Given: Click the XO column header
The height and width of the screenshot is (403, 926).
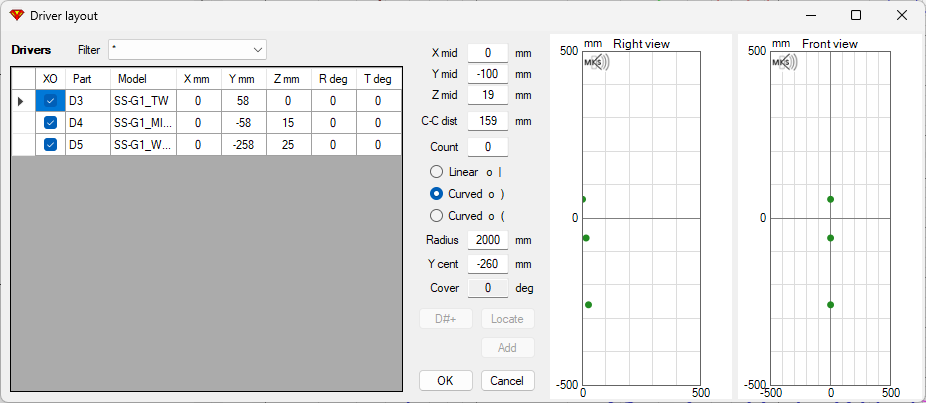Looking at the screenshot, I should pos(51,79).
